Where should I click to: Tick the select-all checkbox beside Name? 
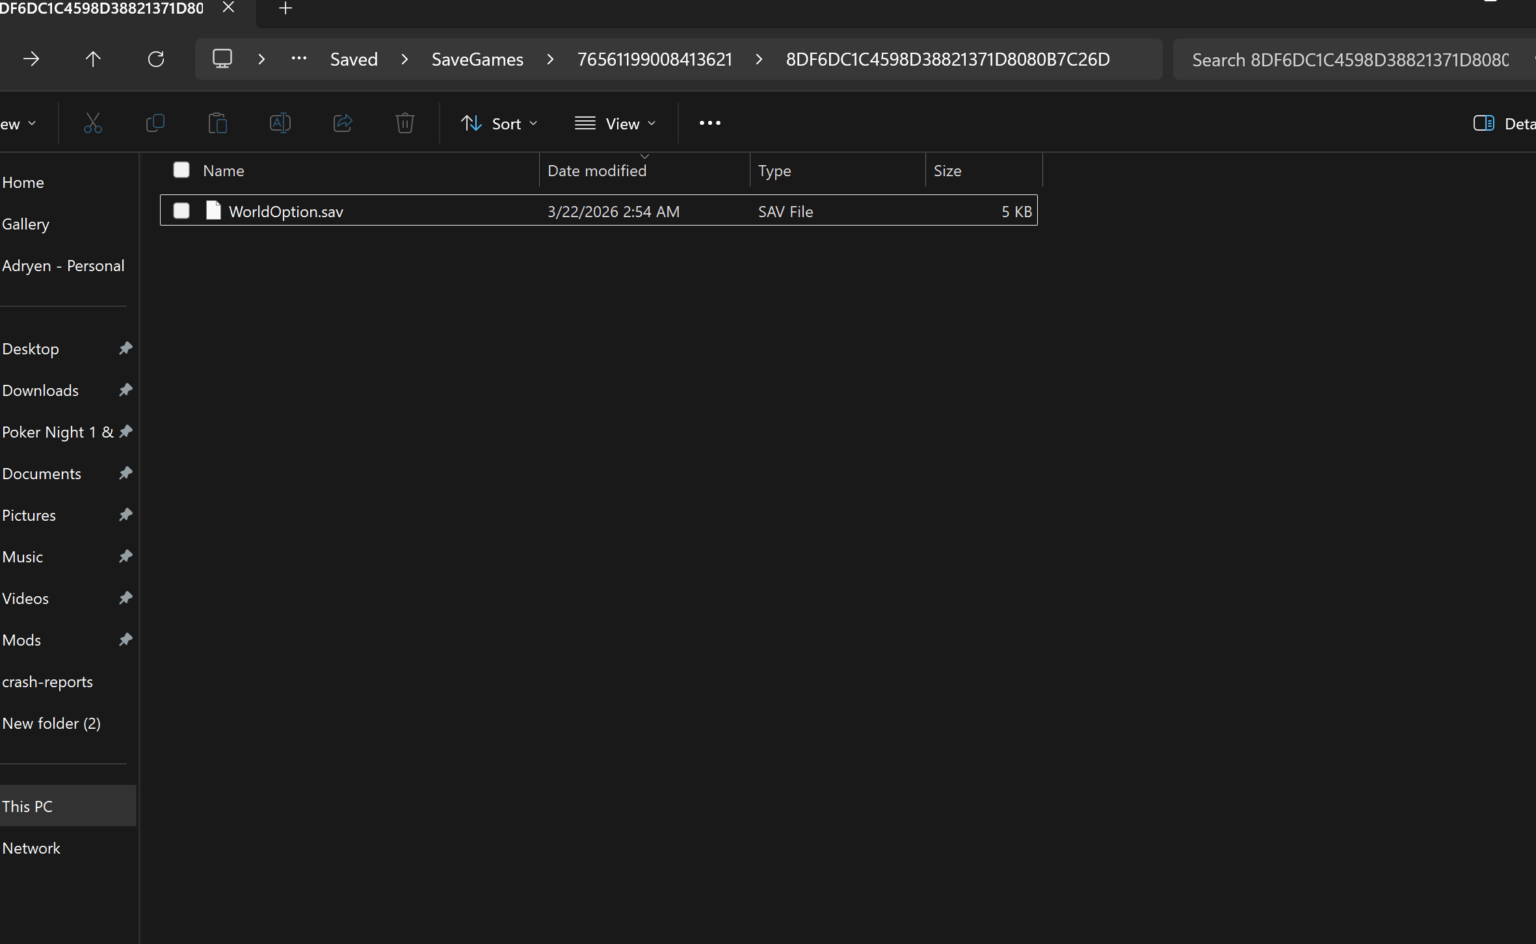coord(181,170)
